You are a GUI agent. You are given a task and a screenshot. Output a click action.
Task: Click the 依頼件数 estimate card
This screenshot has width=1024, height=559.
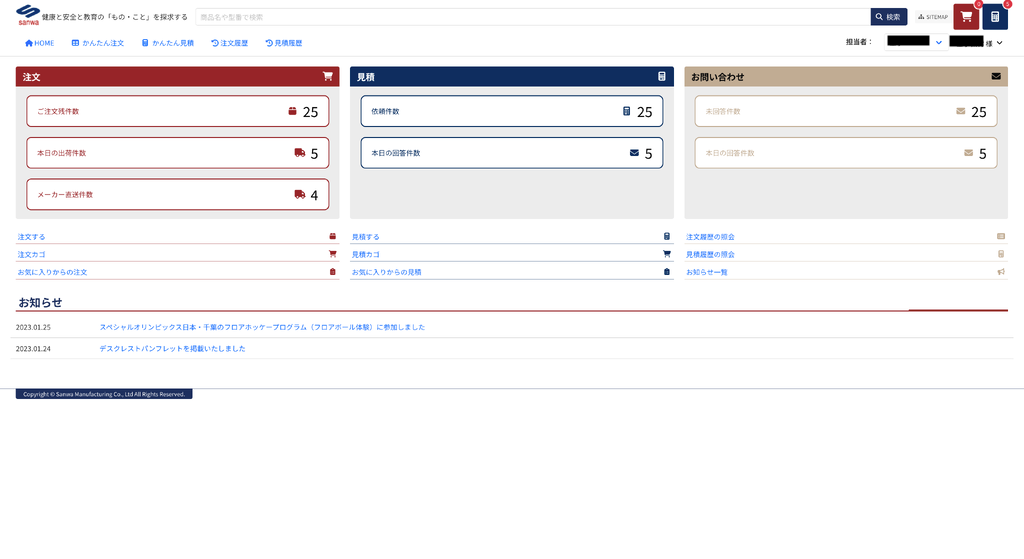point(511,111)
